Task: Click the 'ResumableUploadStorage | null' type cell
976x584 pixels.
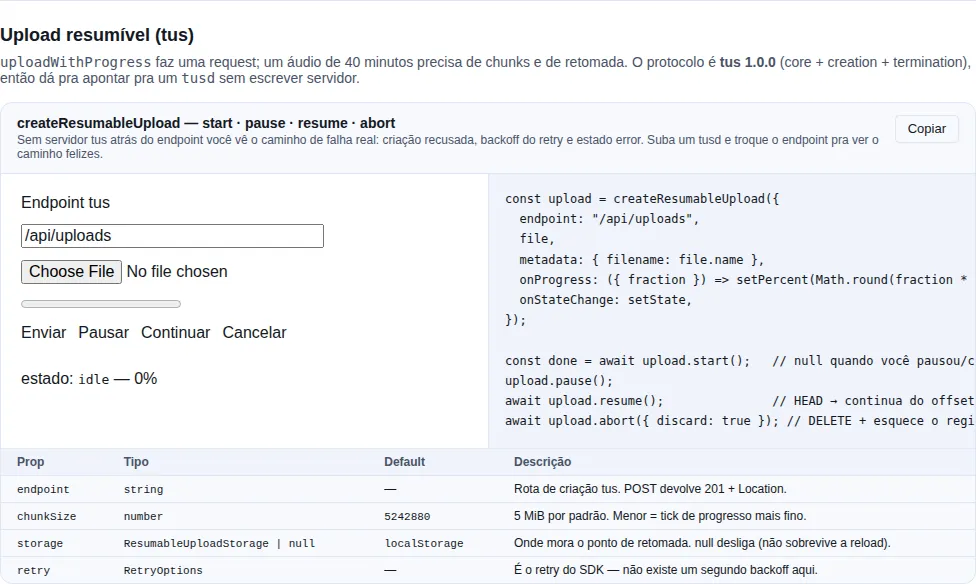Action: (x=219, y=544)
